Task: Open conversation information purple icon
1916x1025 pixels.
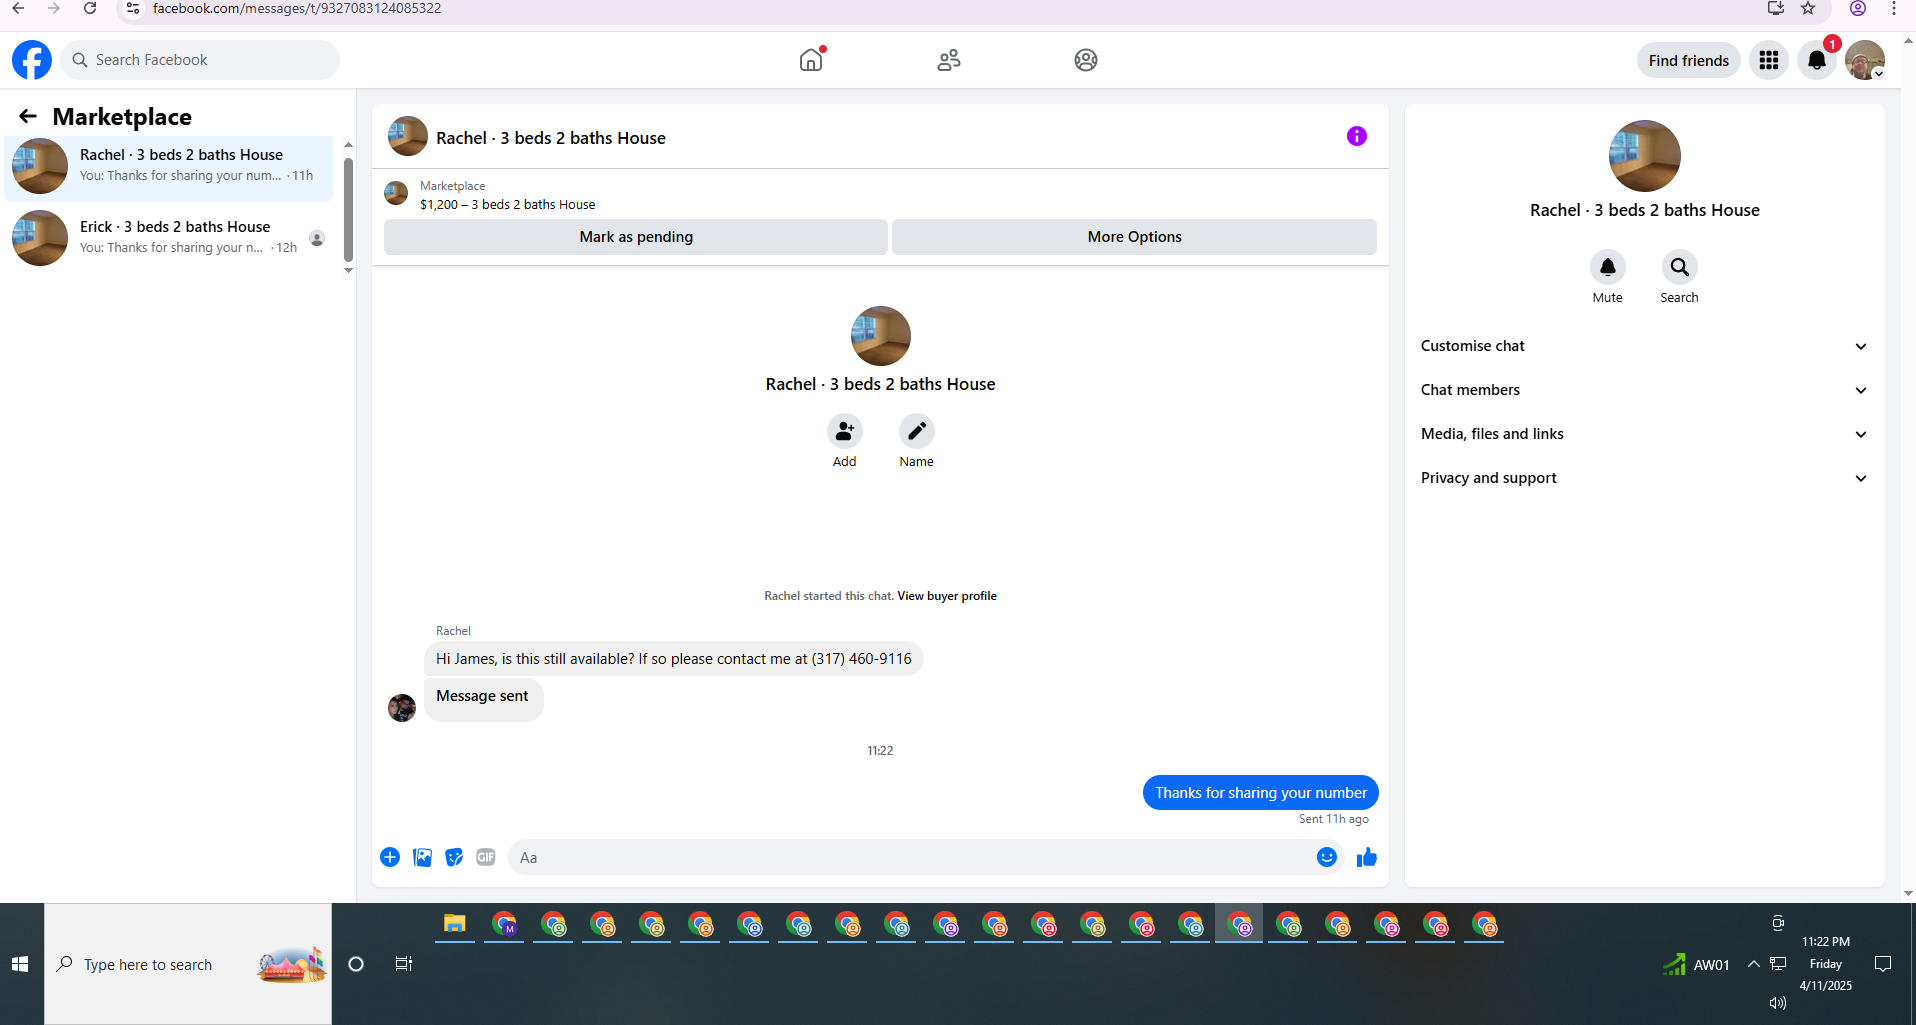Action: [1357, 136]
